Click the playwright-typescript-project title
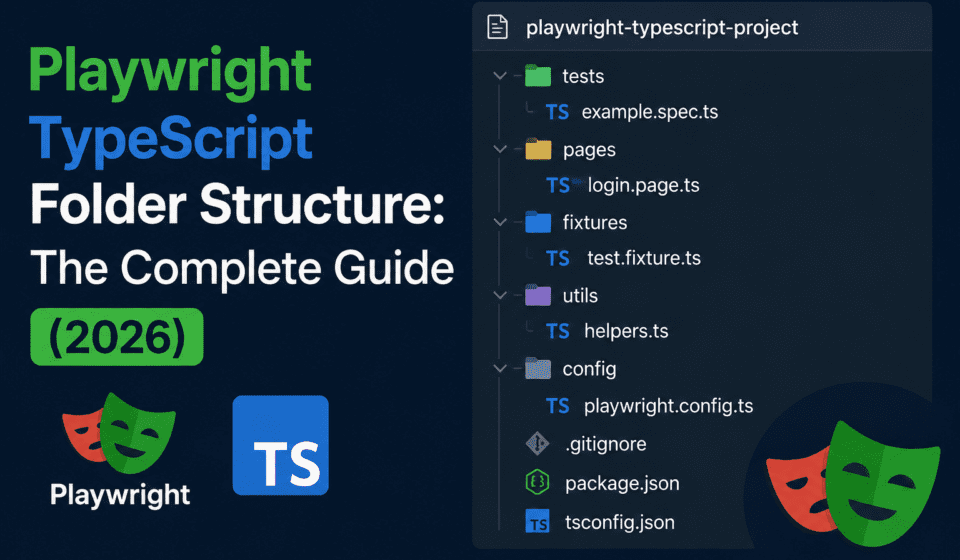The image size is (960, 560). click(662, 28)
